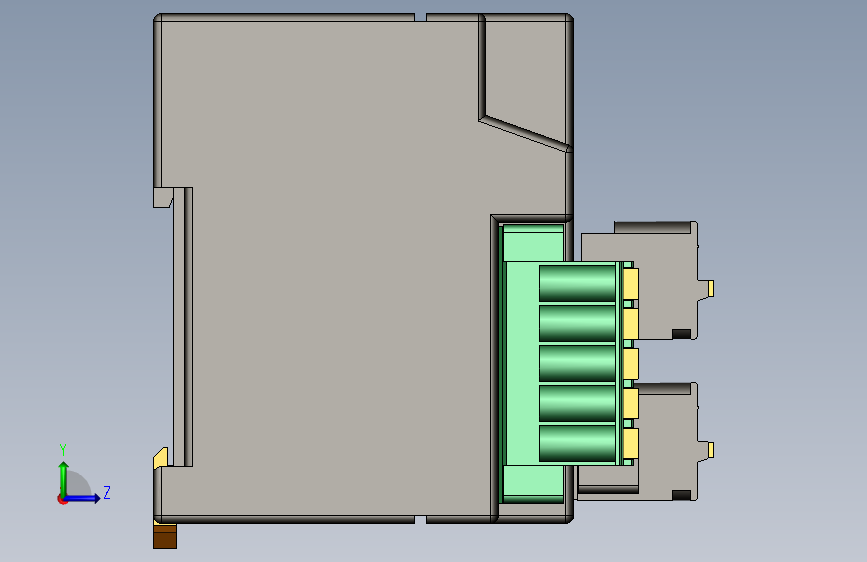Select the yellow pin on upper plug module
Screen dimensions: 867x562
tap(711, 288)
